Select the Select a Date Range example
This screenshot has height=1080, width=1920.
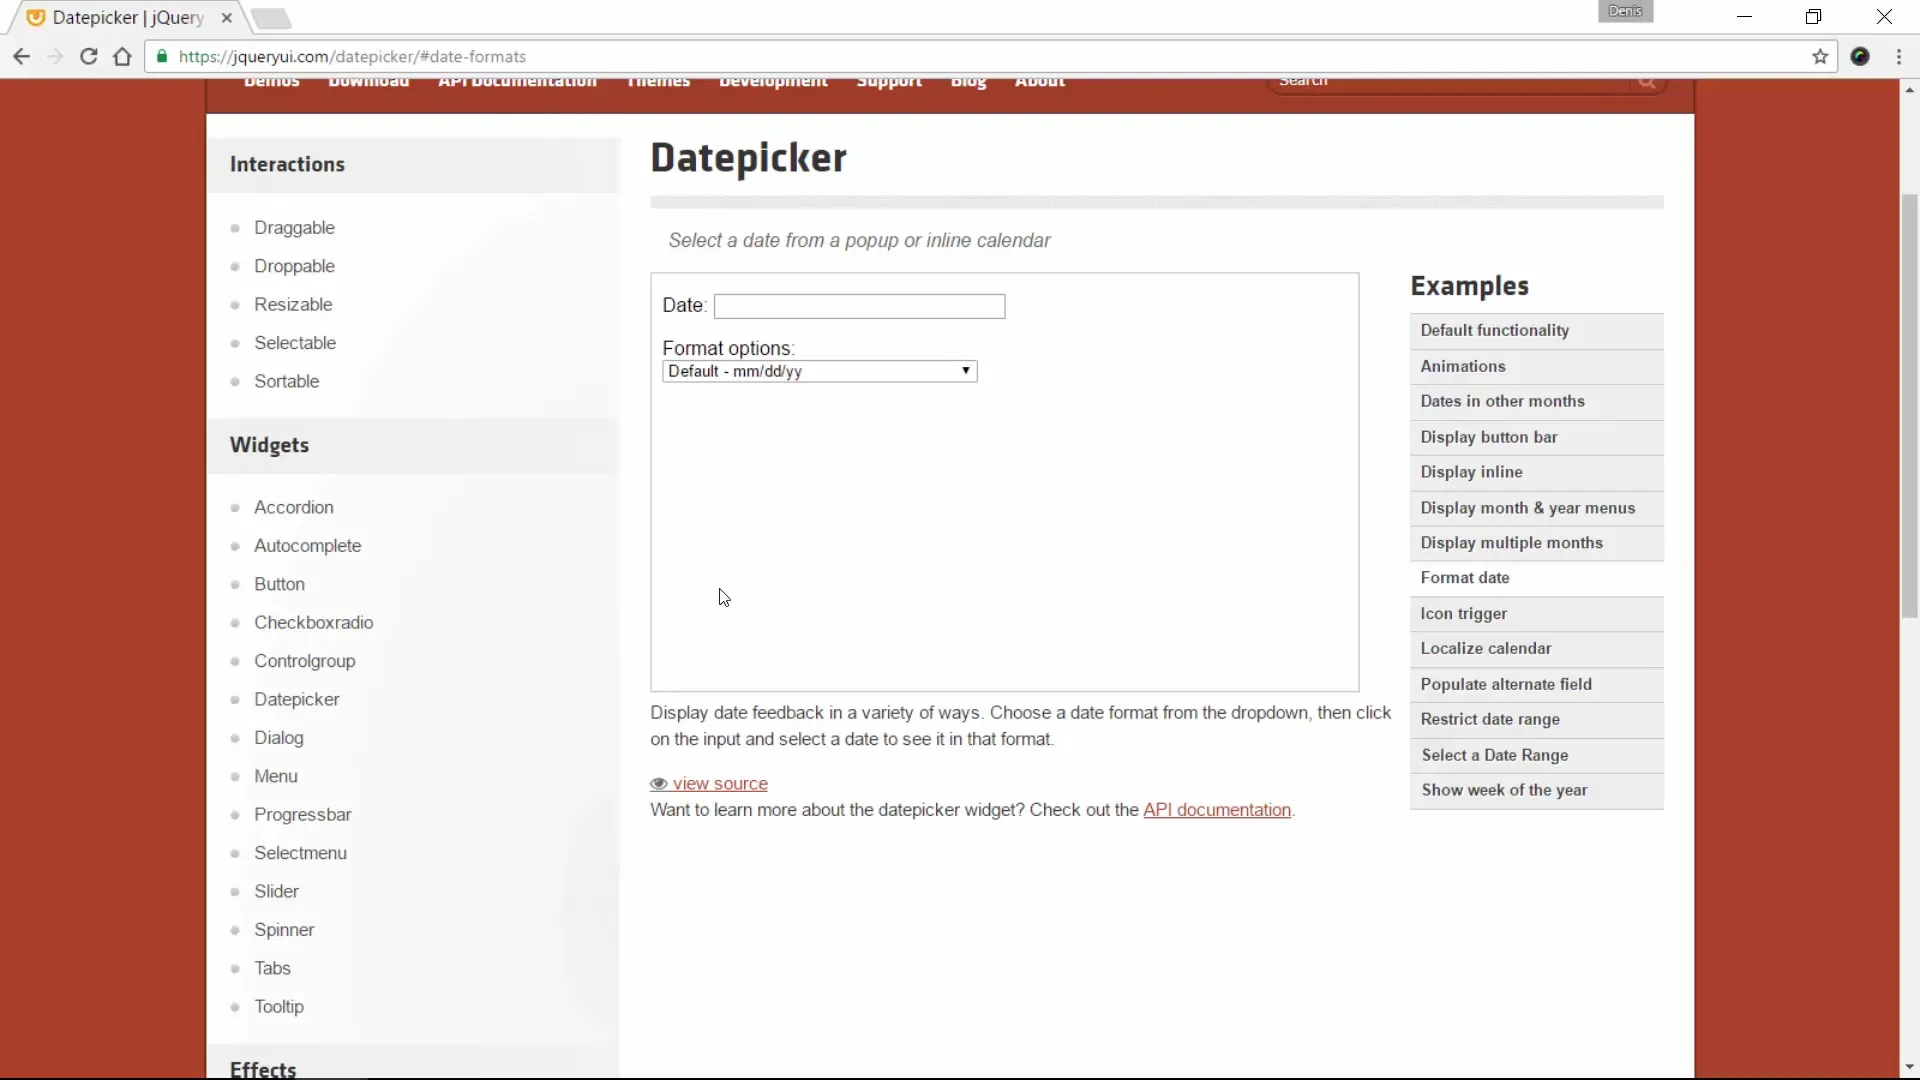coord(1536,756)
